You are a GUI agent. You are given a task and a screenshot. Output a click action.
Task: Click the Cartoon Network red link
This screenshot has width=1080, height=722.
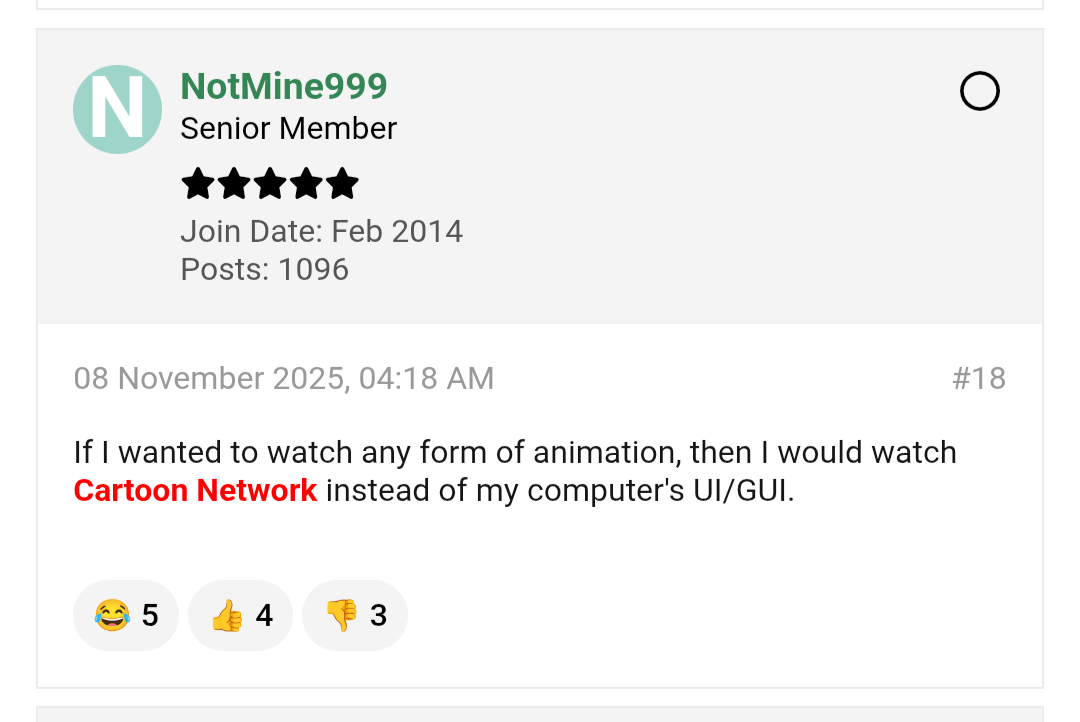[195, 491]
